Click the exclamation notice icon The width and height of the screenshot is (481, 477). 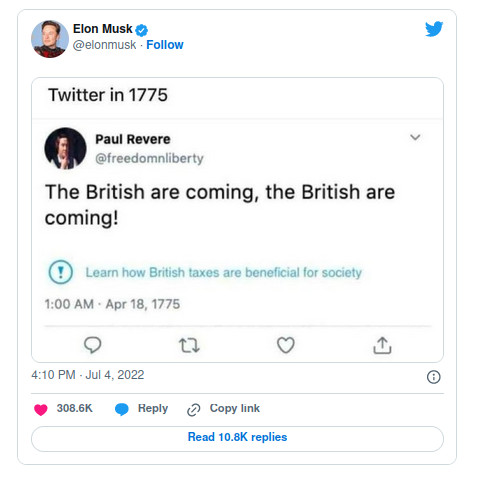[61, 272]
